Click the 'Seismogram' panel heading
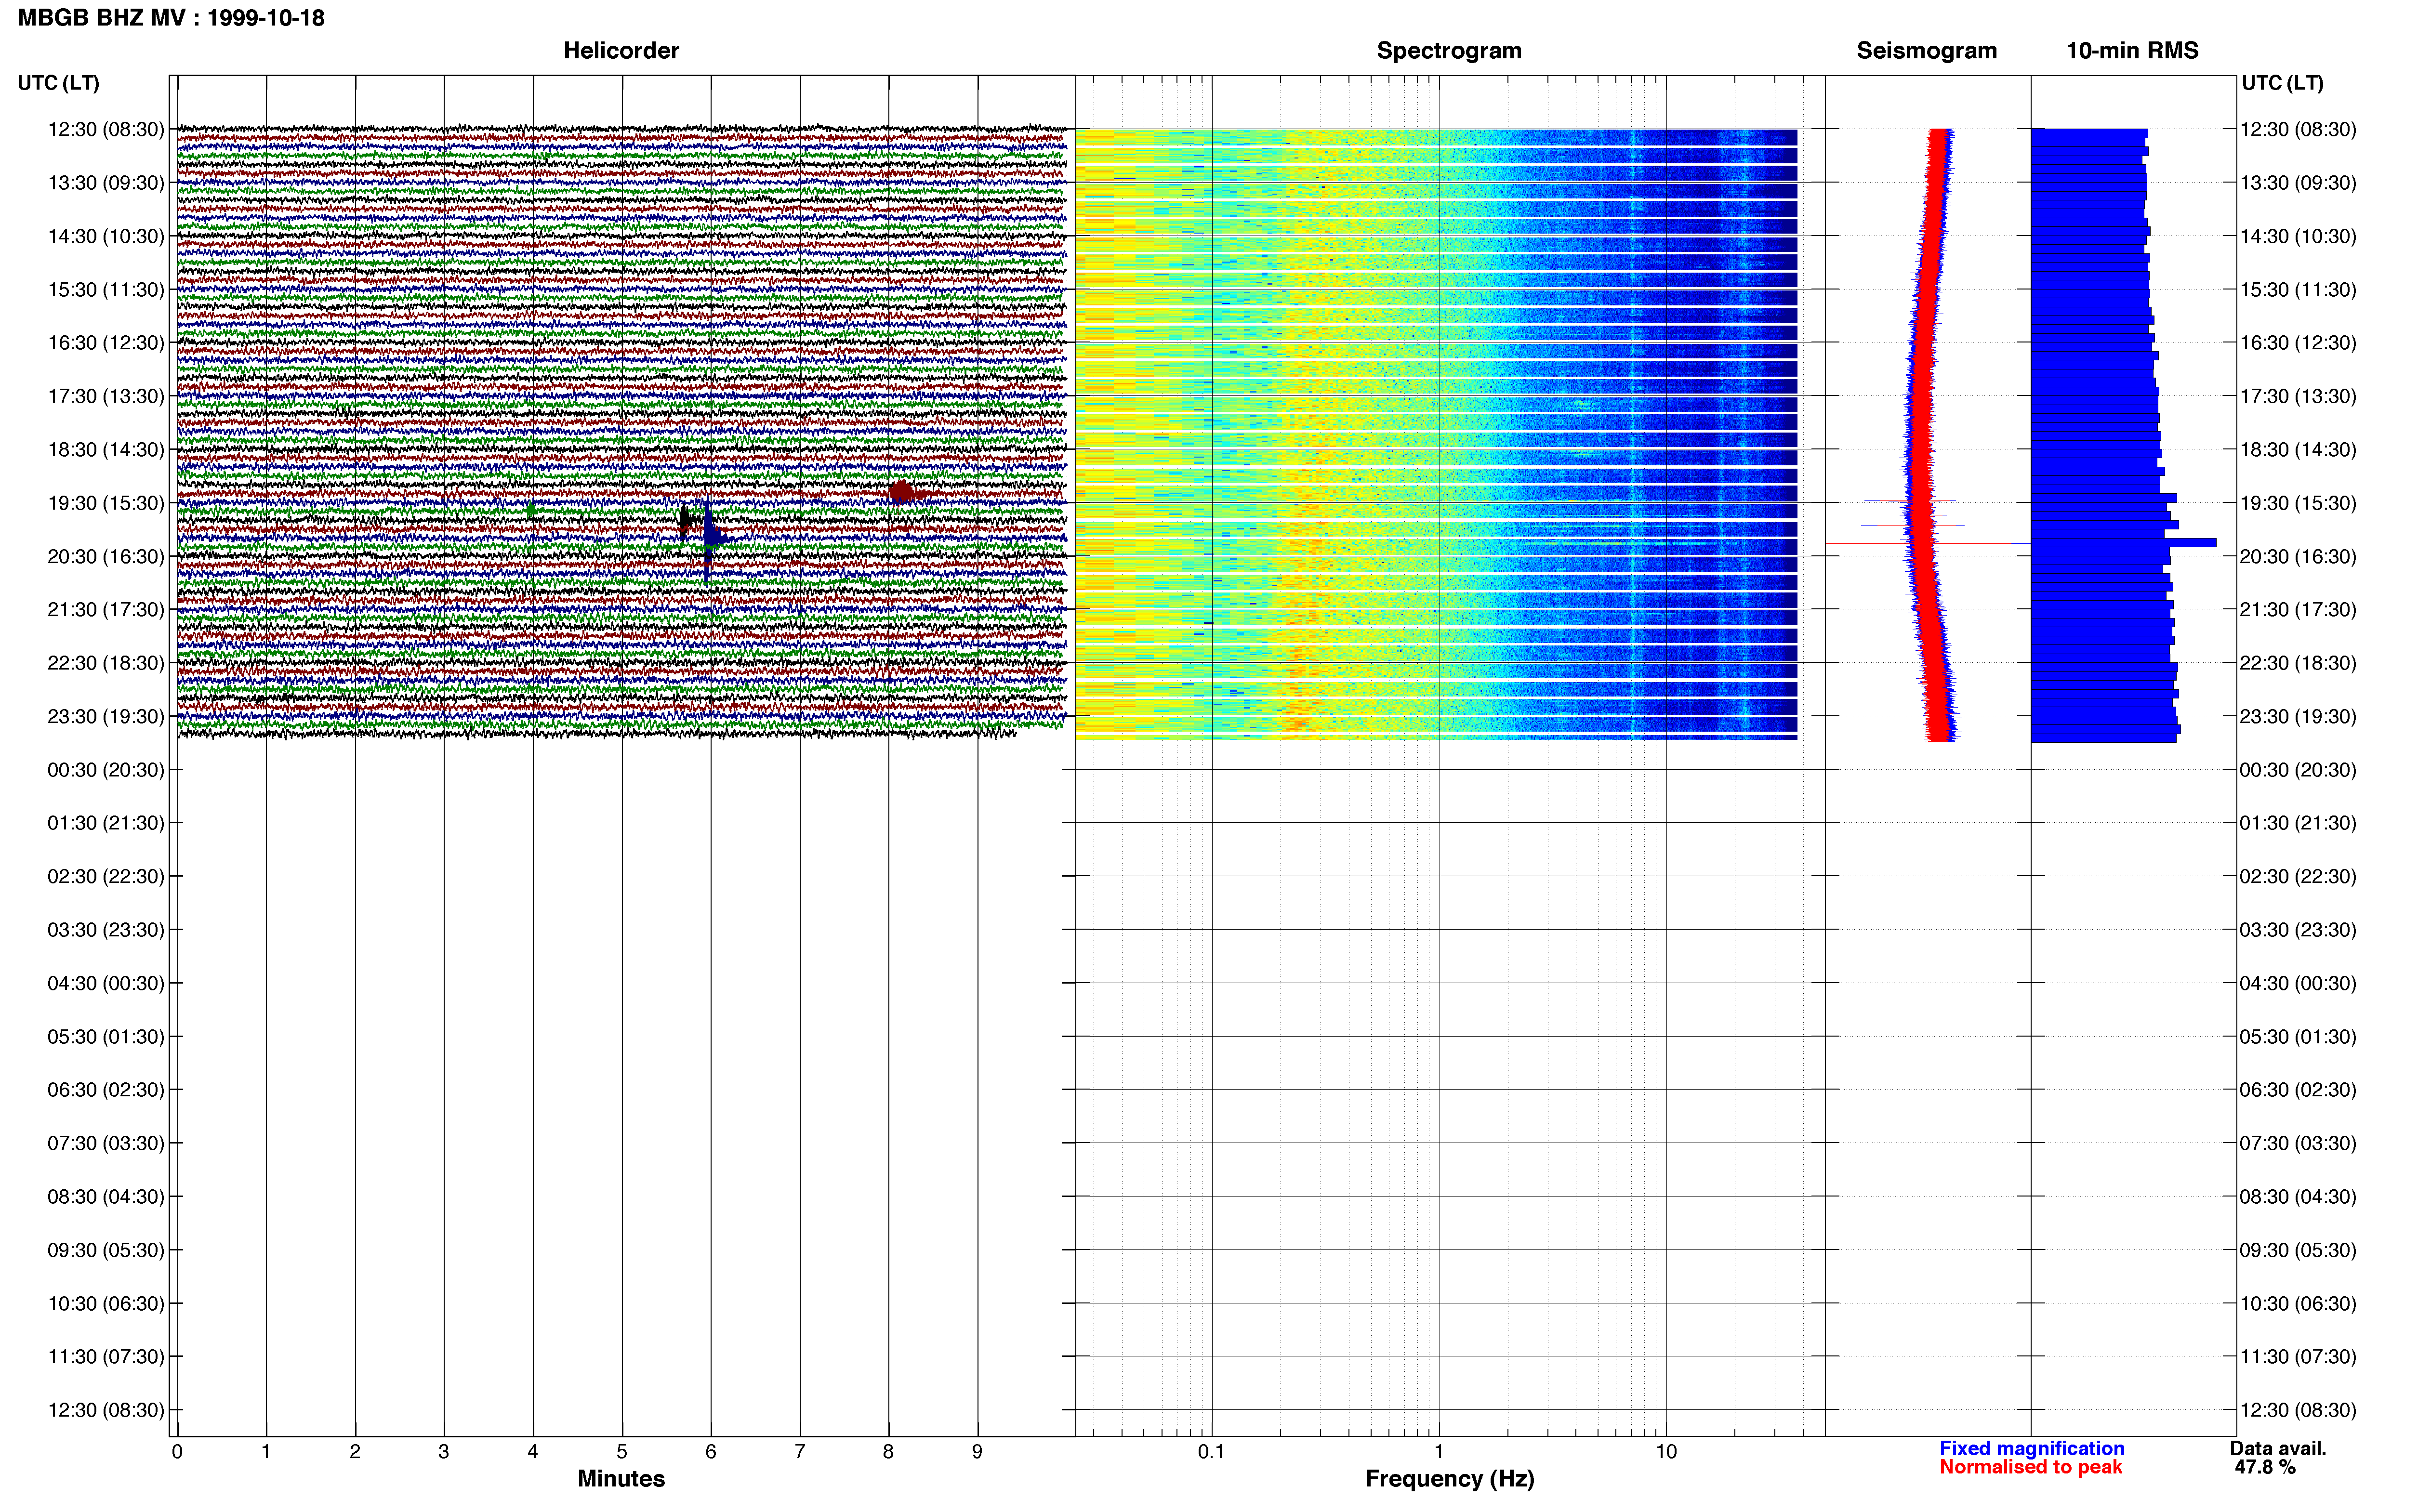The width and height of the screenshot is (2418, 1512). 1926,51
